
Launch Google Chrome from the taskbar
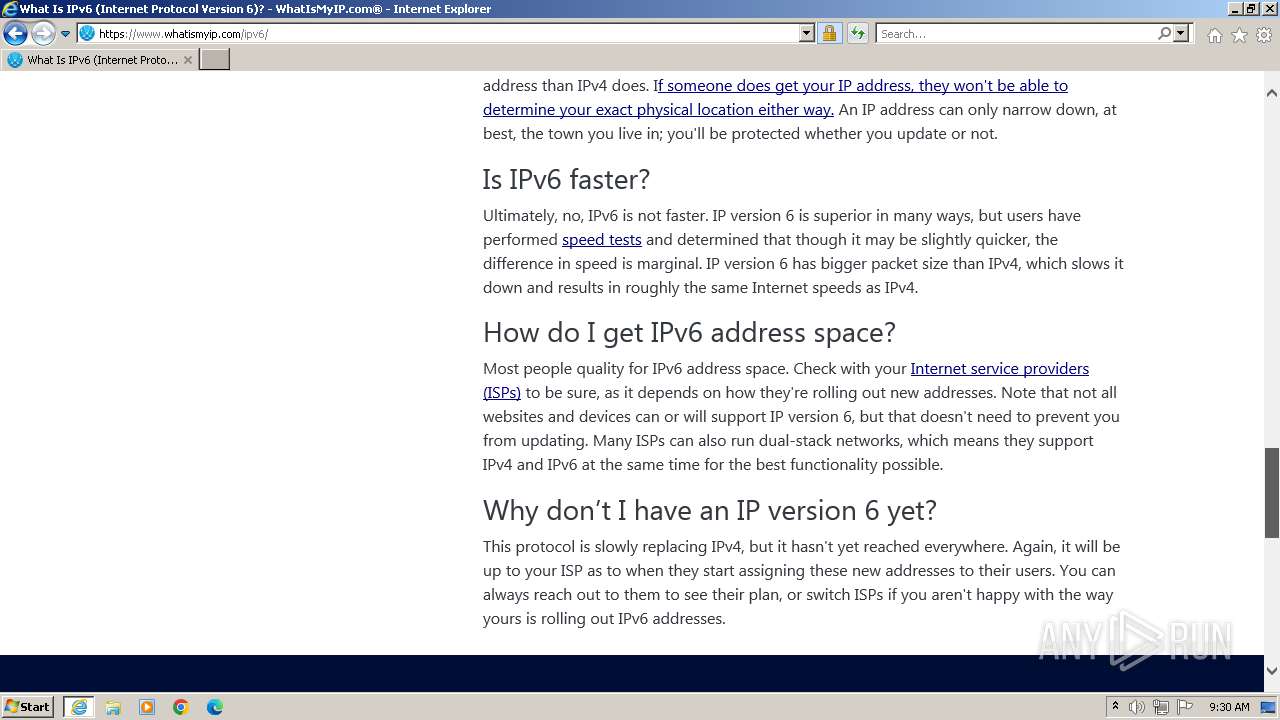point(181,707)
